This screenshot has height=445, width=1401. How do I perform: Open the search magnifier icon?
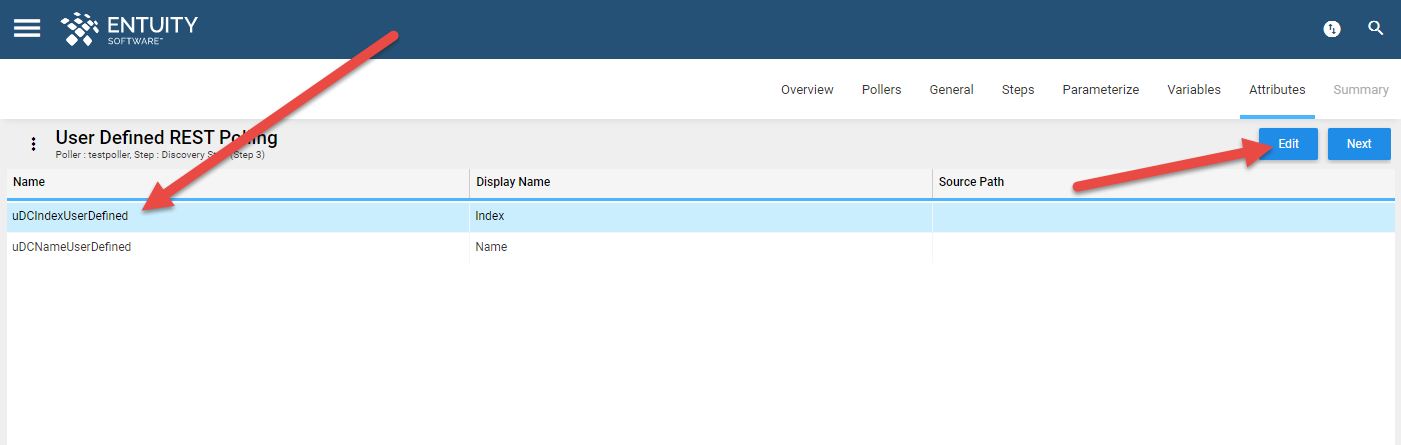click(1376, 28)
